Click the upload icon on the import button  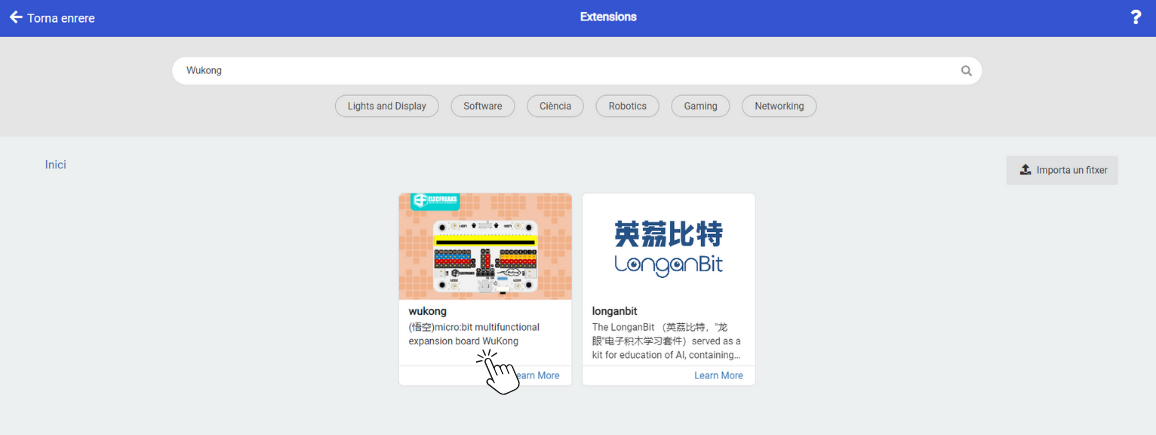[x=1025, y=170]
